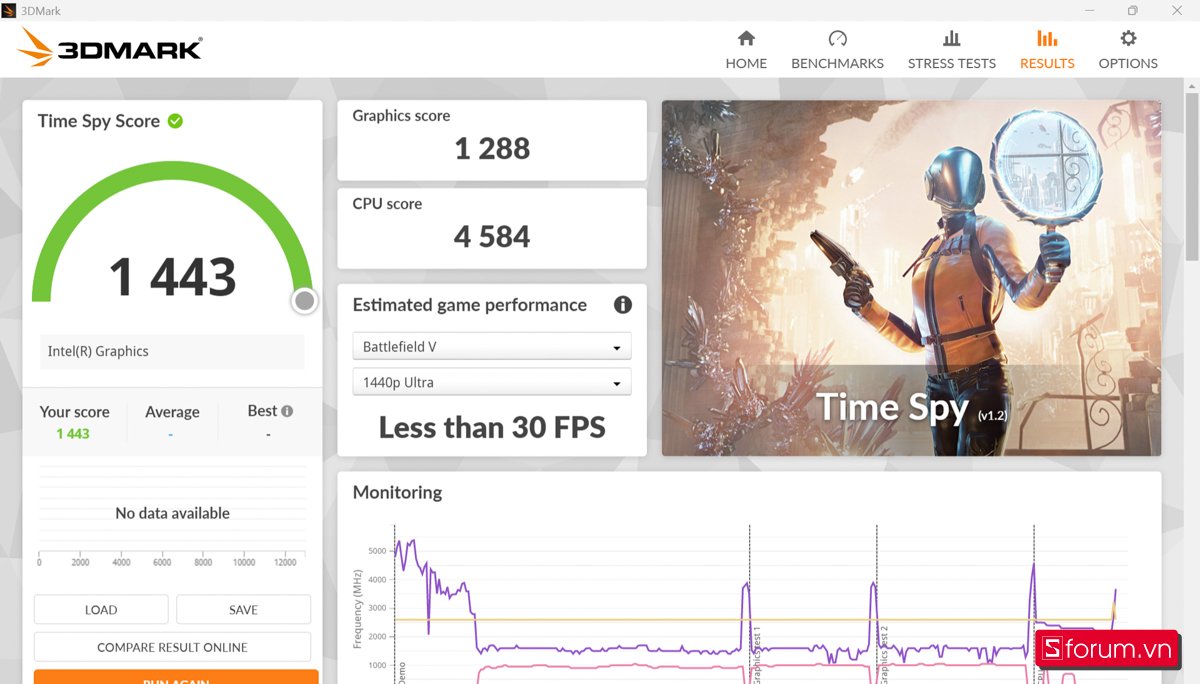Switch to the BENCHMARKS tab
1200x684 pixels.
tap(838, 50)
